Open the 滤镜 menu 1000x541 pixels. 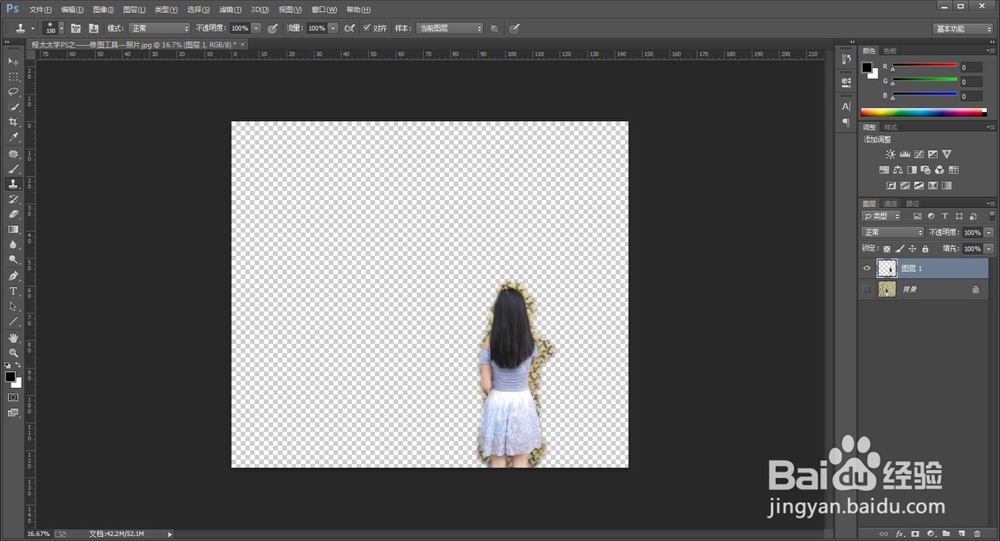pos(230,10)
